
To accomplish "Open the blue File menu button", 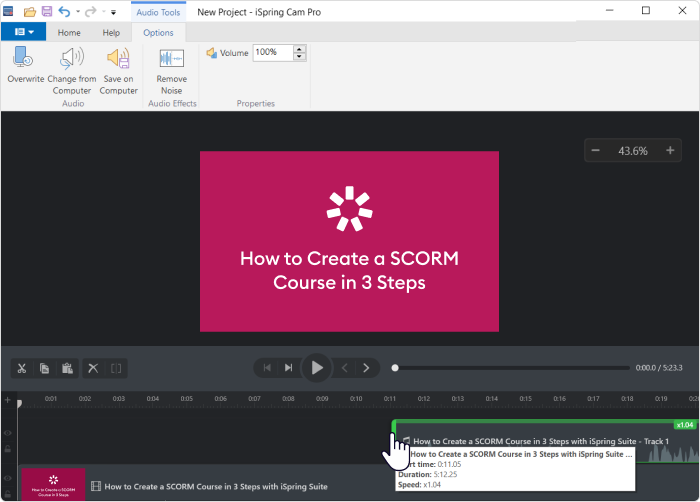I will tap(24, 32).
